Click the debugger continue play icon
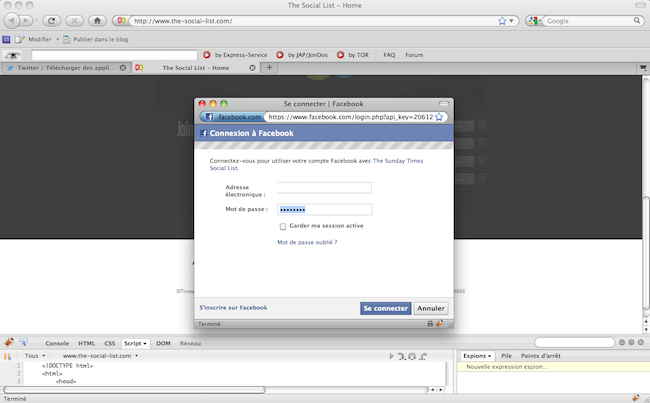 391,356
